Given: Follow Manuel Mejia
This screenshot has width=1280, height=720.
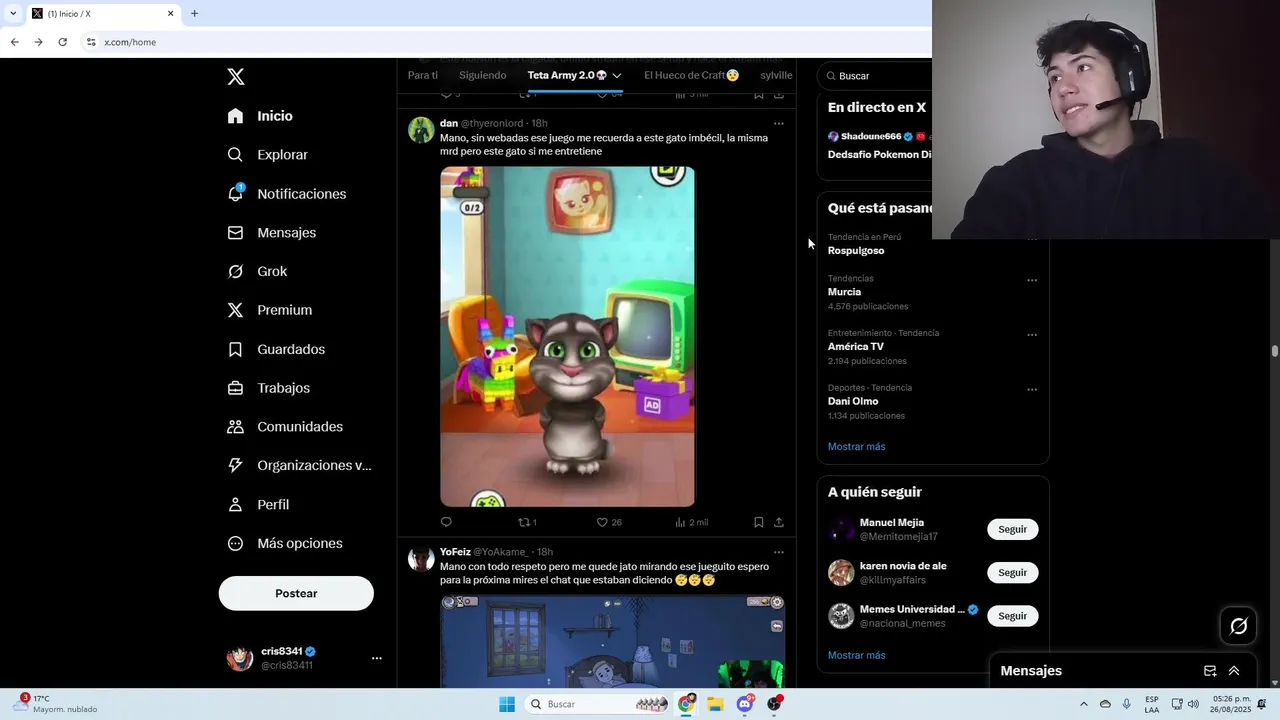Looking at the screenshot, I should 1012,529.
